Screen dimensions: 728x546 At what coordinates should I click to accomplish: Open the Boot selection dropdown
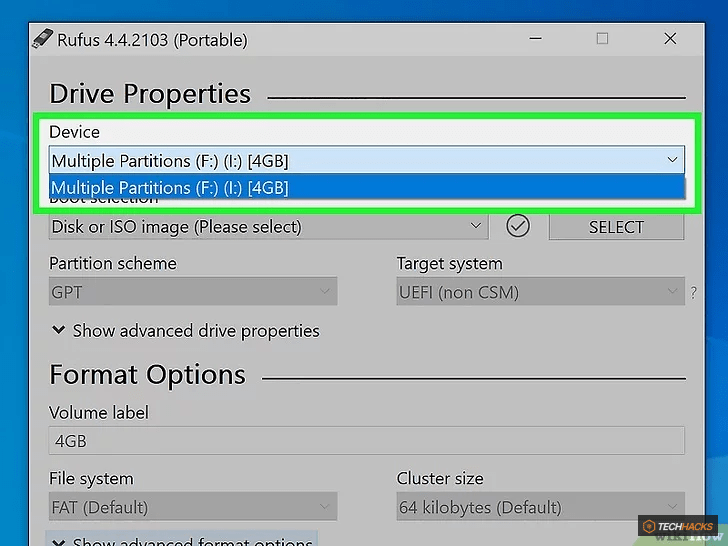pos(268,227)
